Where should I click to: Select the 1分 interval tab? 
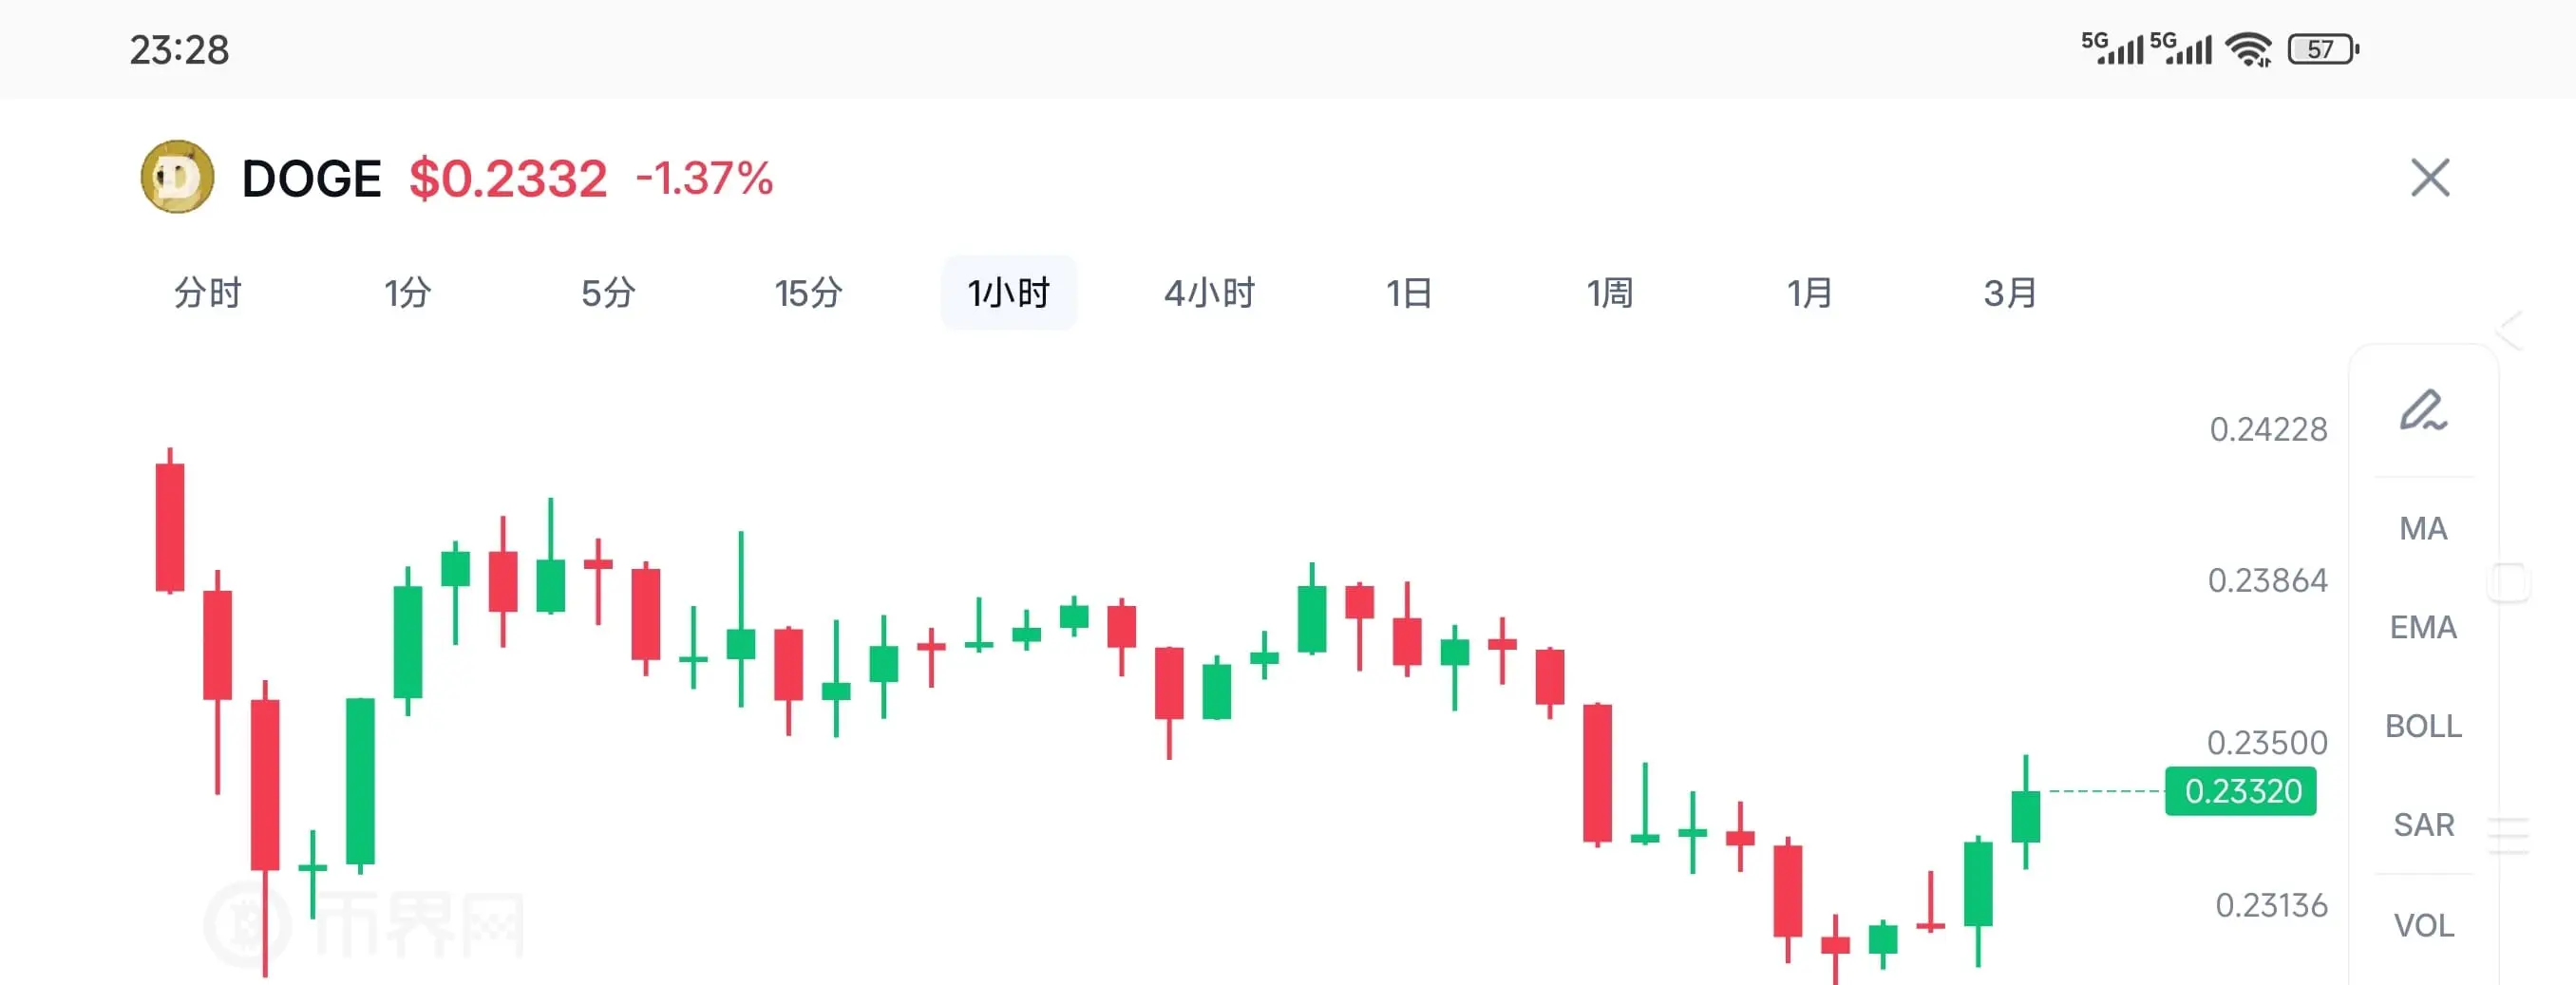408,293
